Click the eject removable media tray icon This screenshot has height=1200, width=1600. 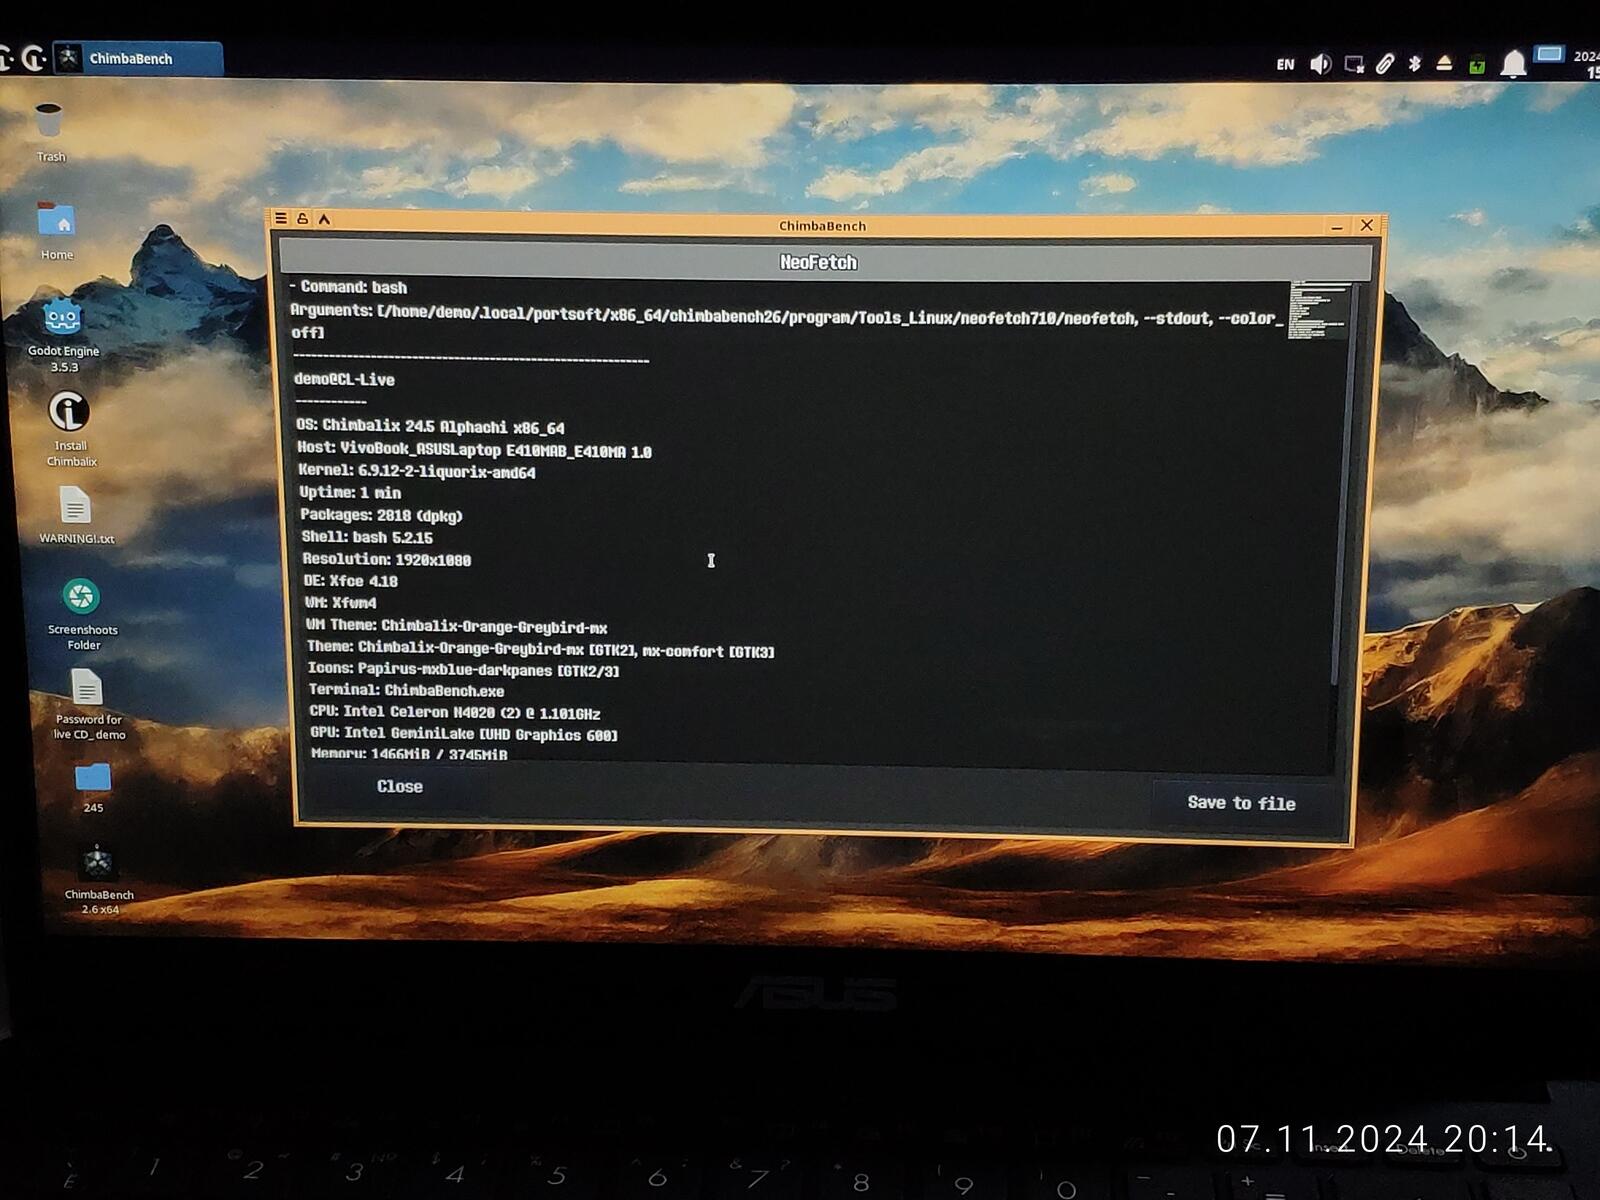coord(1444,64)
